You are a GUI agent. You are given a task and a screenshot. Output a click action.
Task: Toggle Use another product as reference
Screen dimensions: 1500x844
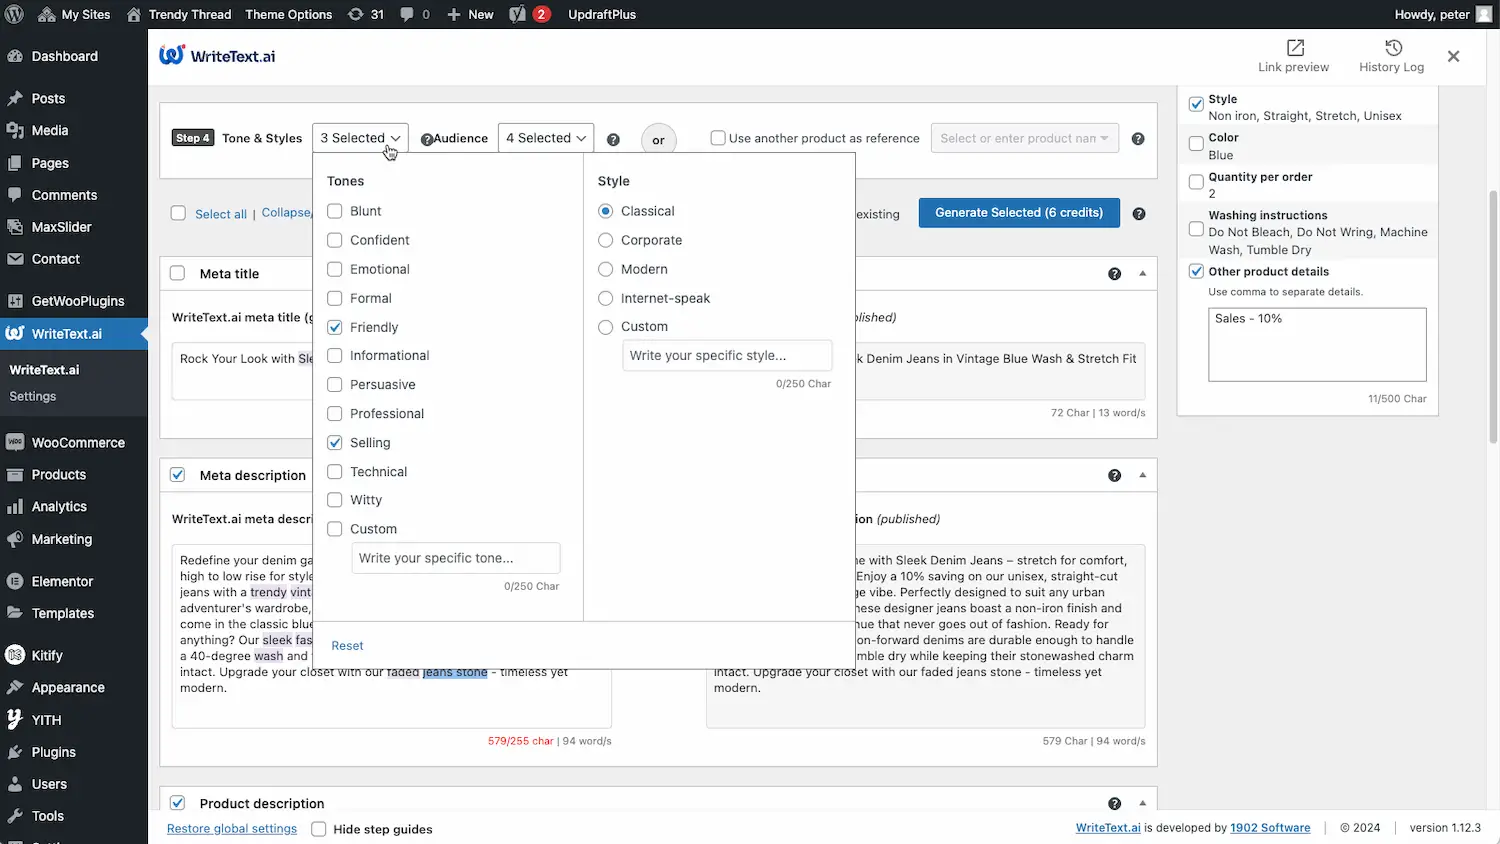pyautogui.click(x=718, y=138)
